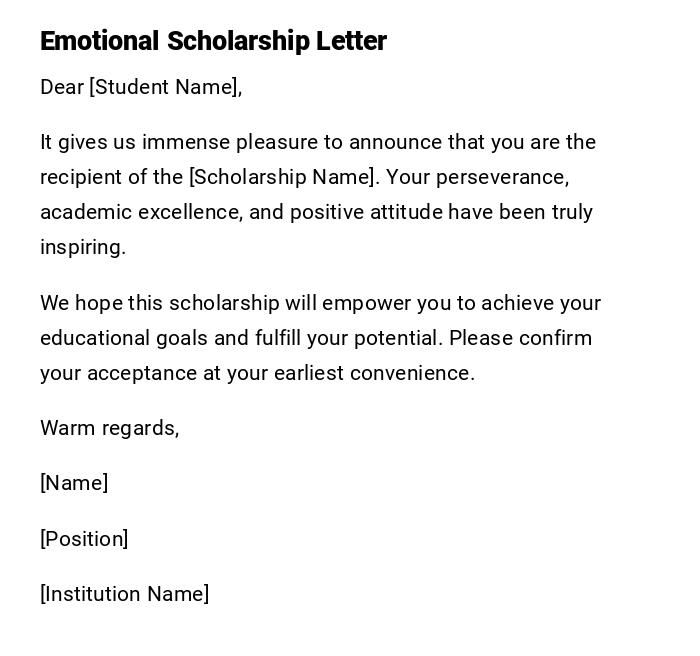Click the standalone [Name] signature placeholder
Viewport: 700px width, 656px height.
[74, 483]
